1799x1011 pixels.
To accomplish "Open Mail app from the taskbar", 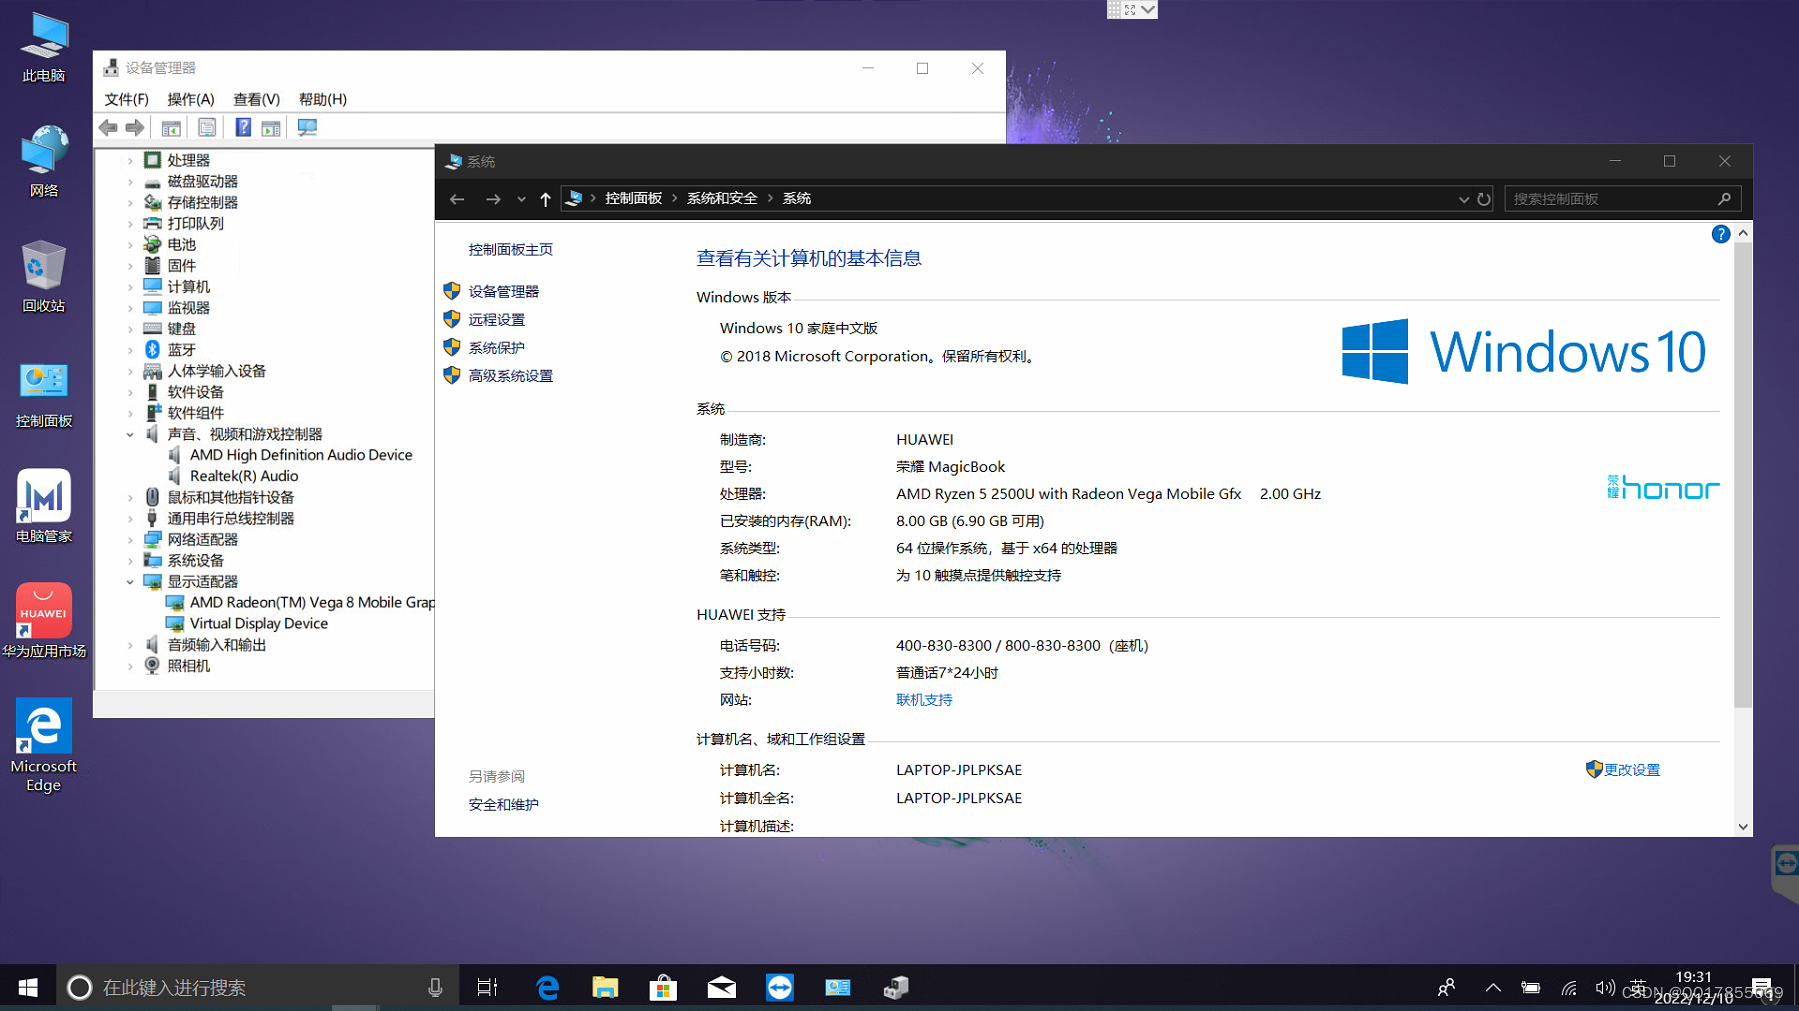I will pyautogui.click(x=721, y=988).
